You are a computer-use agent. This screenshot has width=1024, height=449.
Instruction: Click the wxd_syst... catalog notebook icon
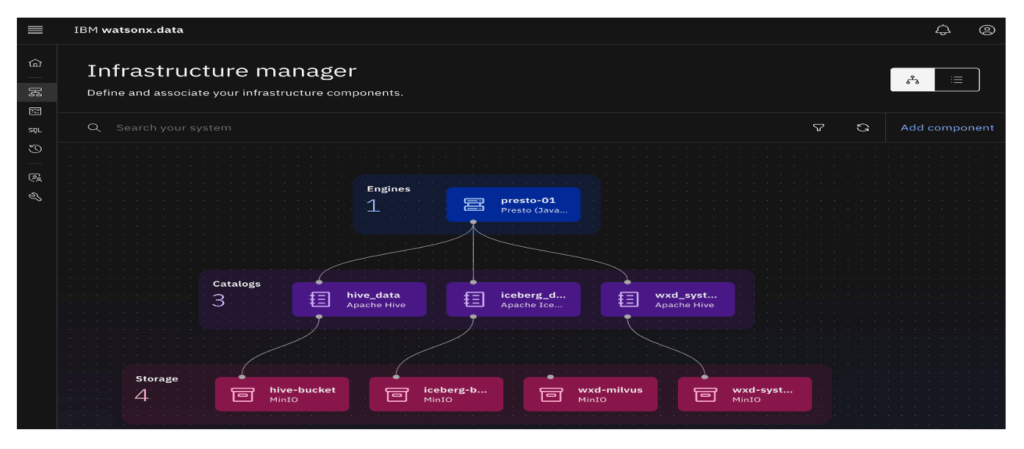click(628, 300)
